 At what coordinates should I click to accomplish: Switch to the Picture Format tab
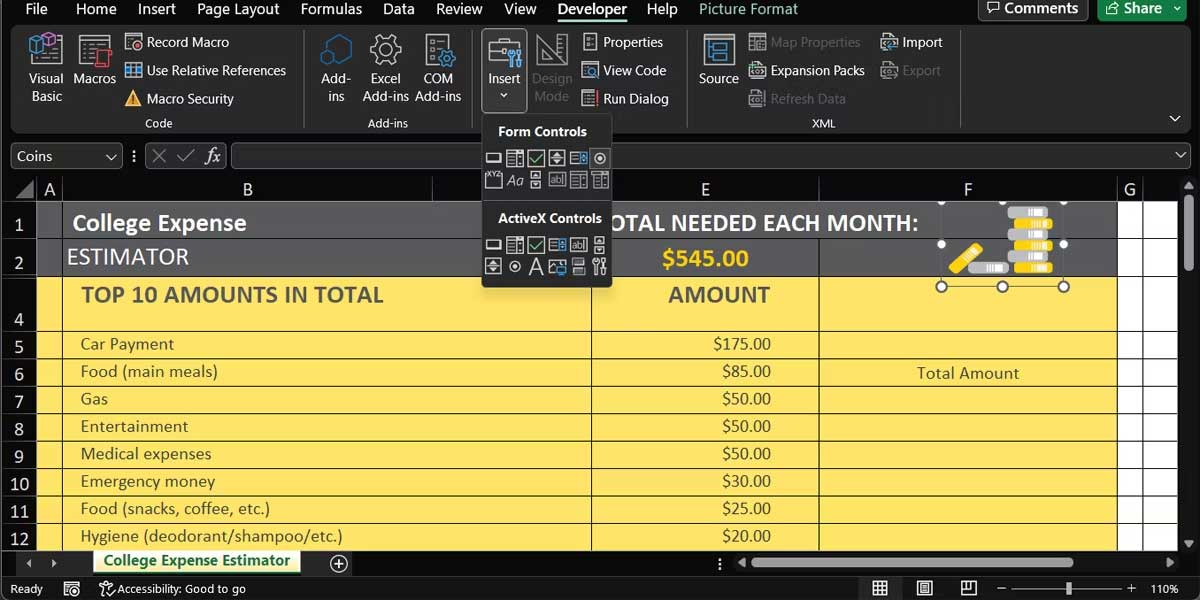tap(748, 9)
